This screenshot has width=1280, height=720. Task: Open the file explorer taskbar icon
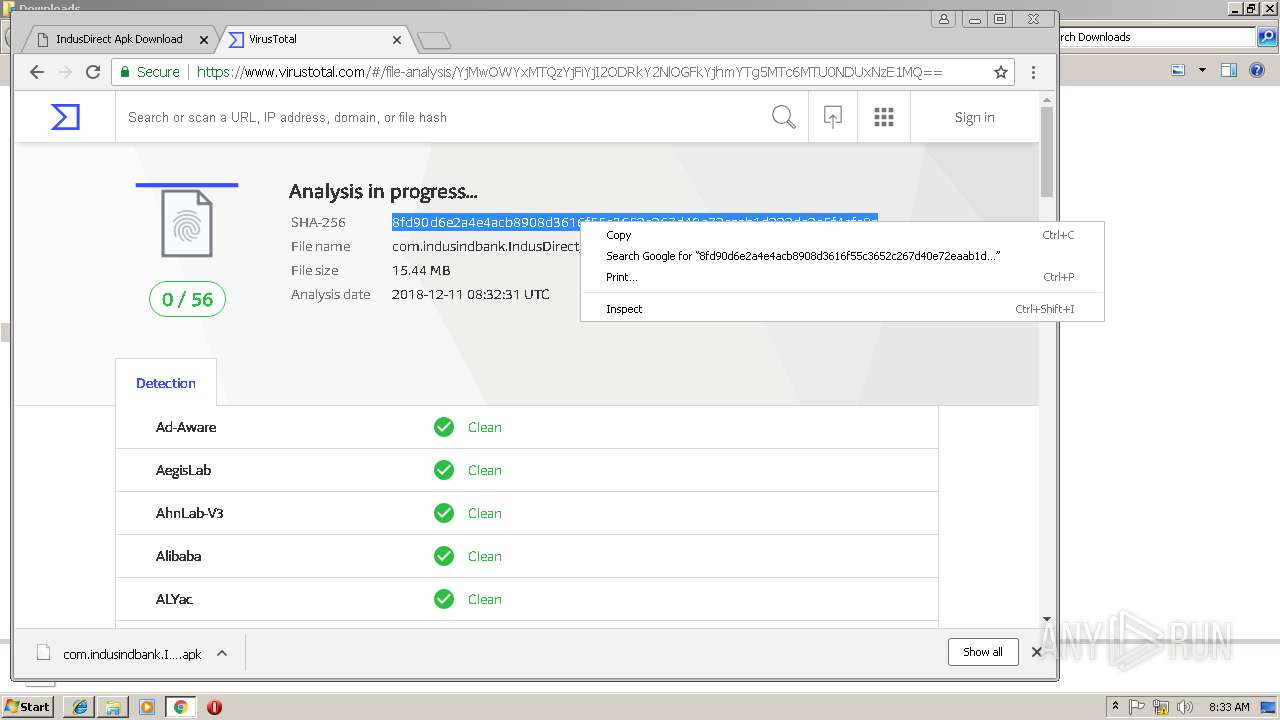point(113,707)
